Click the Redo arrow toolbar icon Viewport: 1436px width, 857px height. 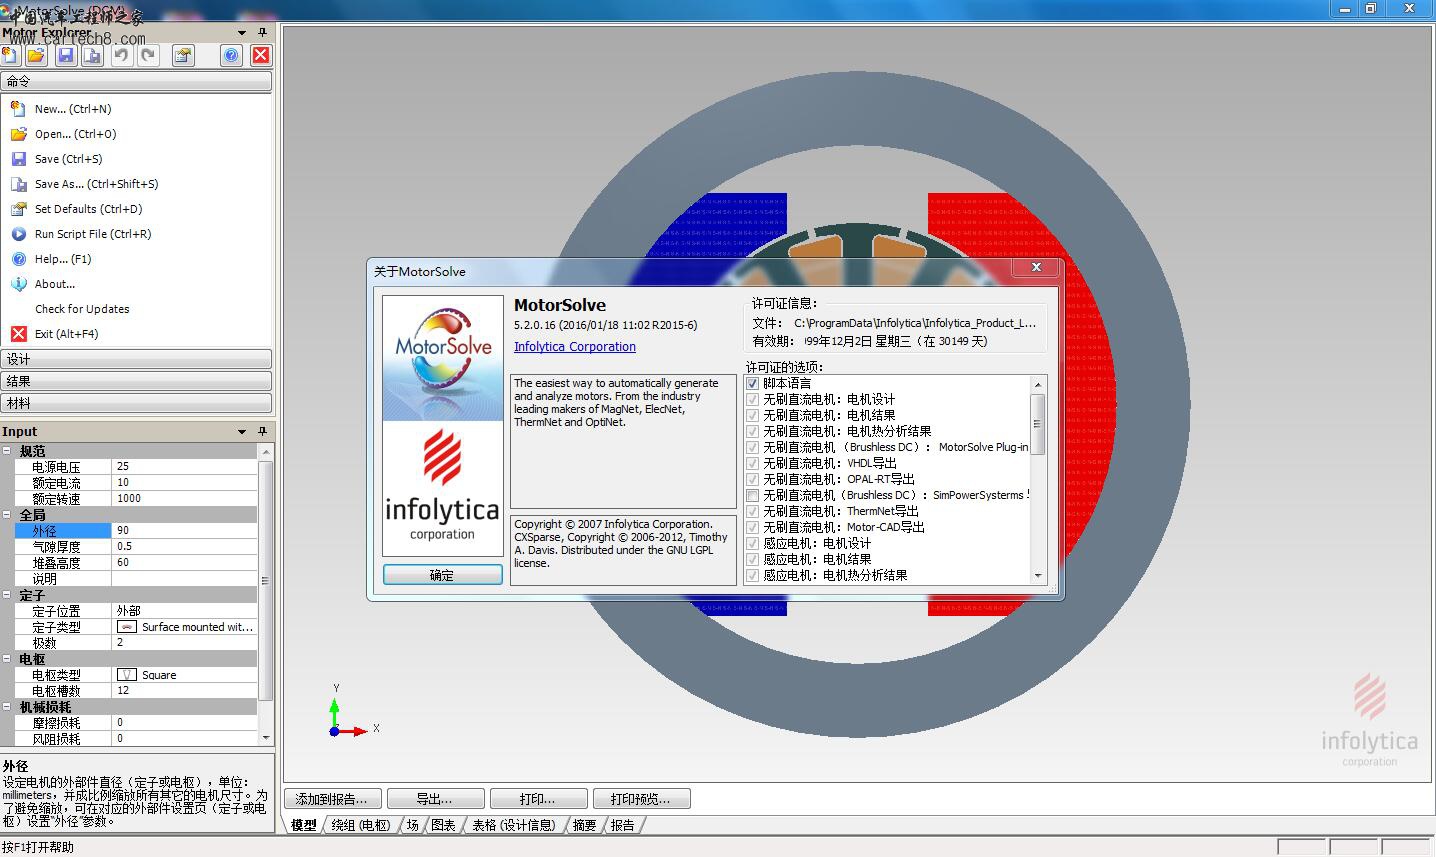click(148, 55)
